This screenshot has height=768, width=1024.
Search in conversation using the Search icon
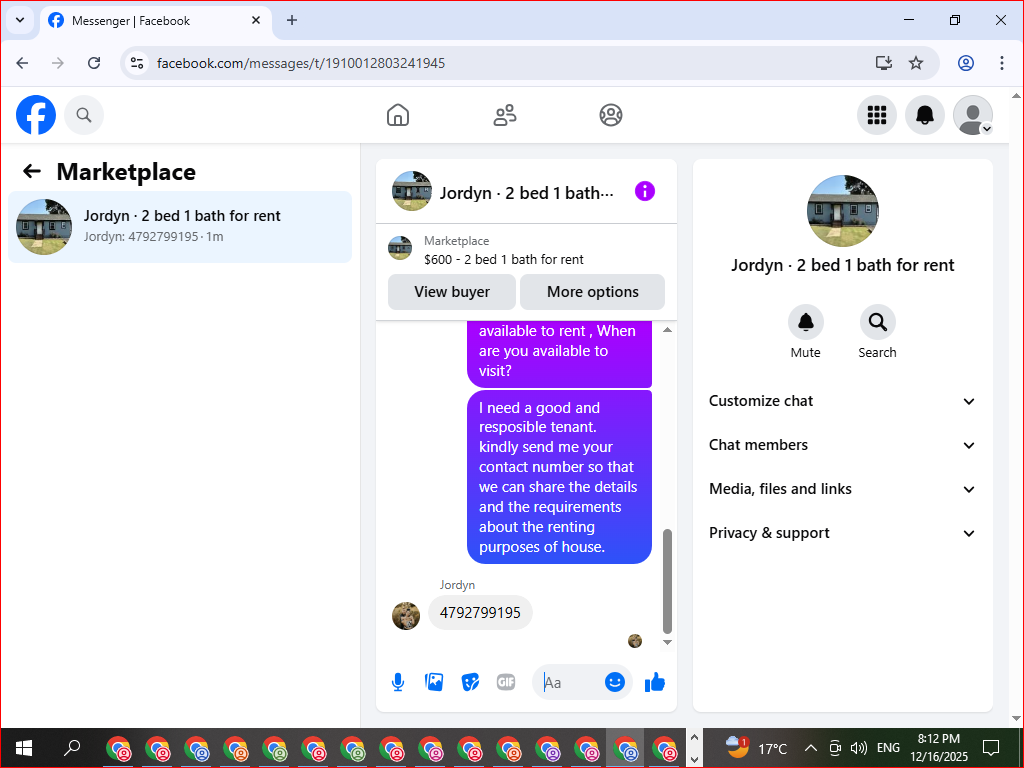click(x=877, y=322)
